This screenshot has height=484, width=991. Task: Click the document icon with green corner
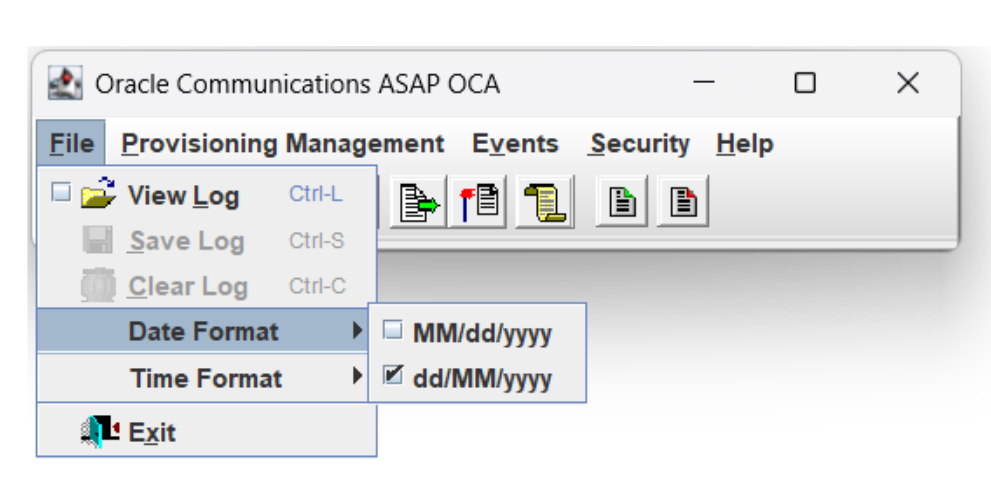(622, 202)
